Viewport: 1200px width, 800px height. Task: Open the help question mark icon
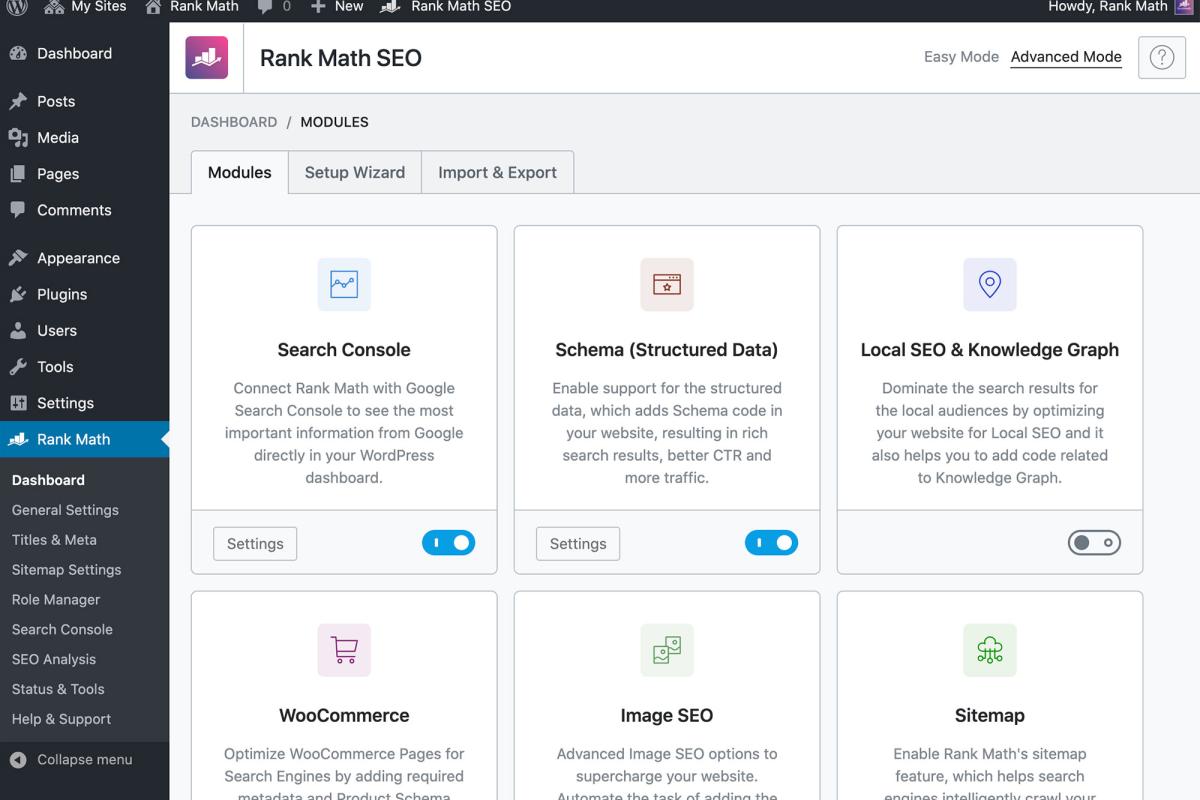click(1161, 57)
